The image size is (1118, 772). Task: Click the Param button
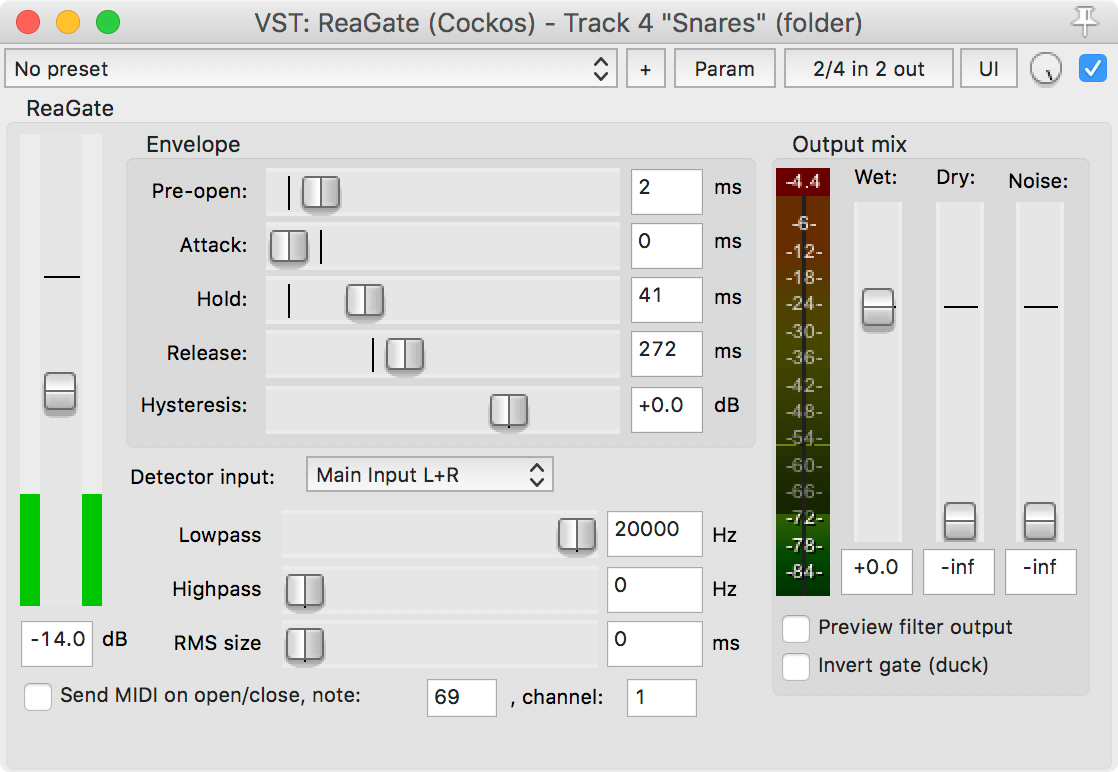724,69
